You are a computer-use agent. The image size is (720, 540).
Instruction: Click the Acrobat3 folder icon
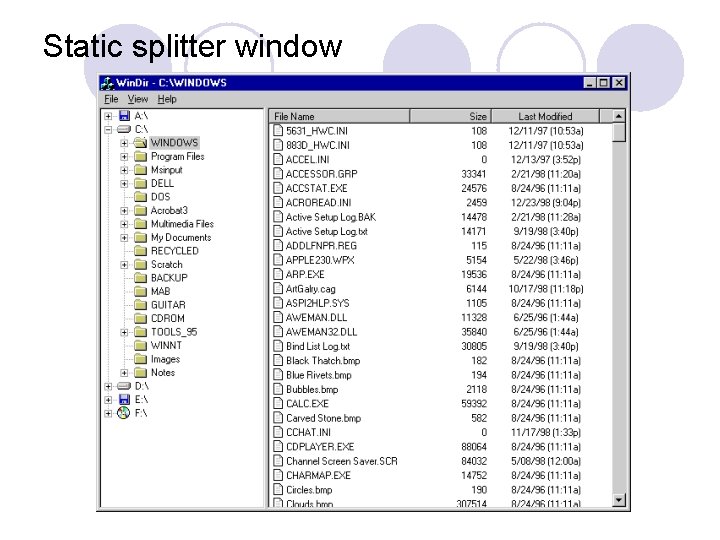coord(140,211)
